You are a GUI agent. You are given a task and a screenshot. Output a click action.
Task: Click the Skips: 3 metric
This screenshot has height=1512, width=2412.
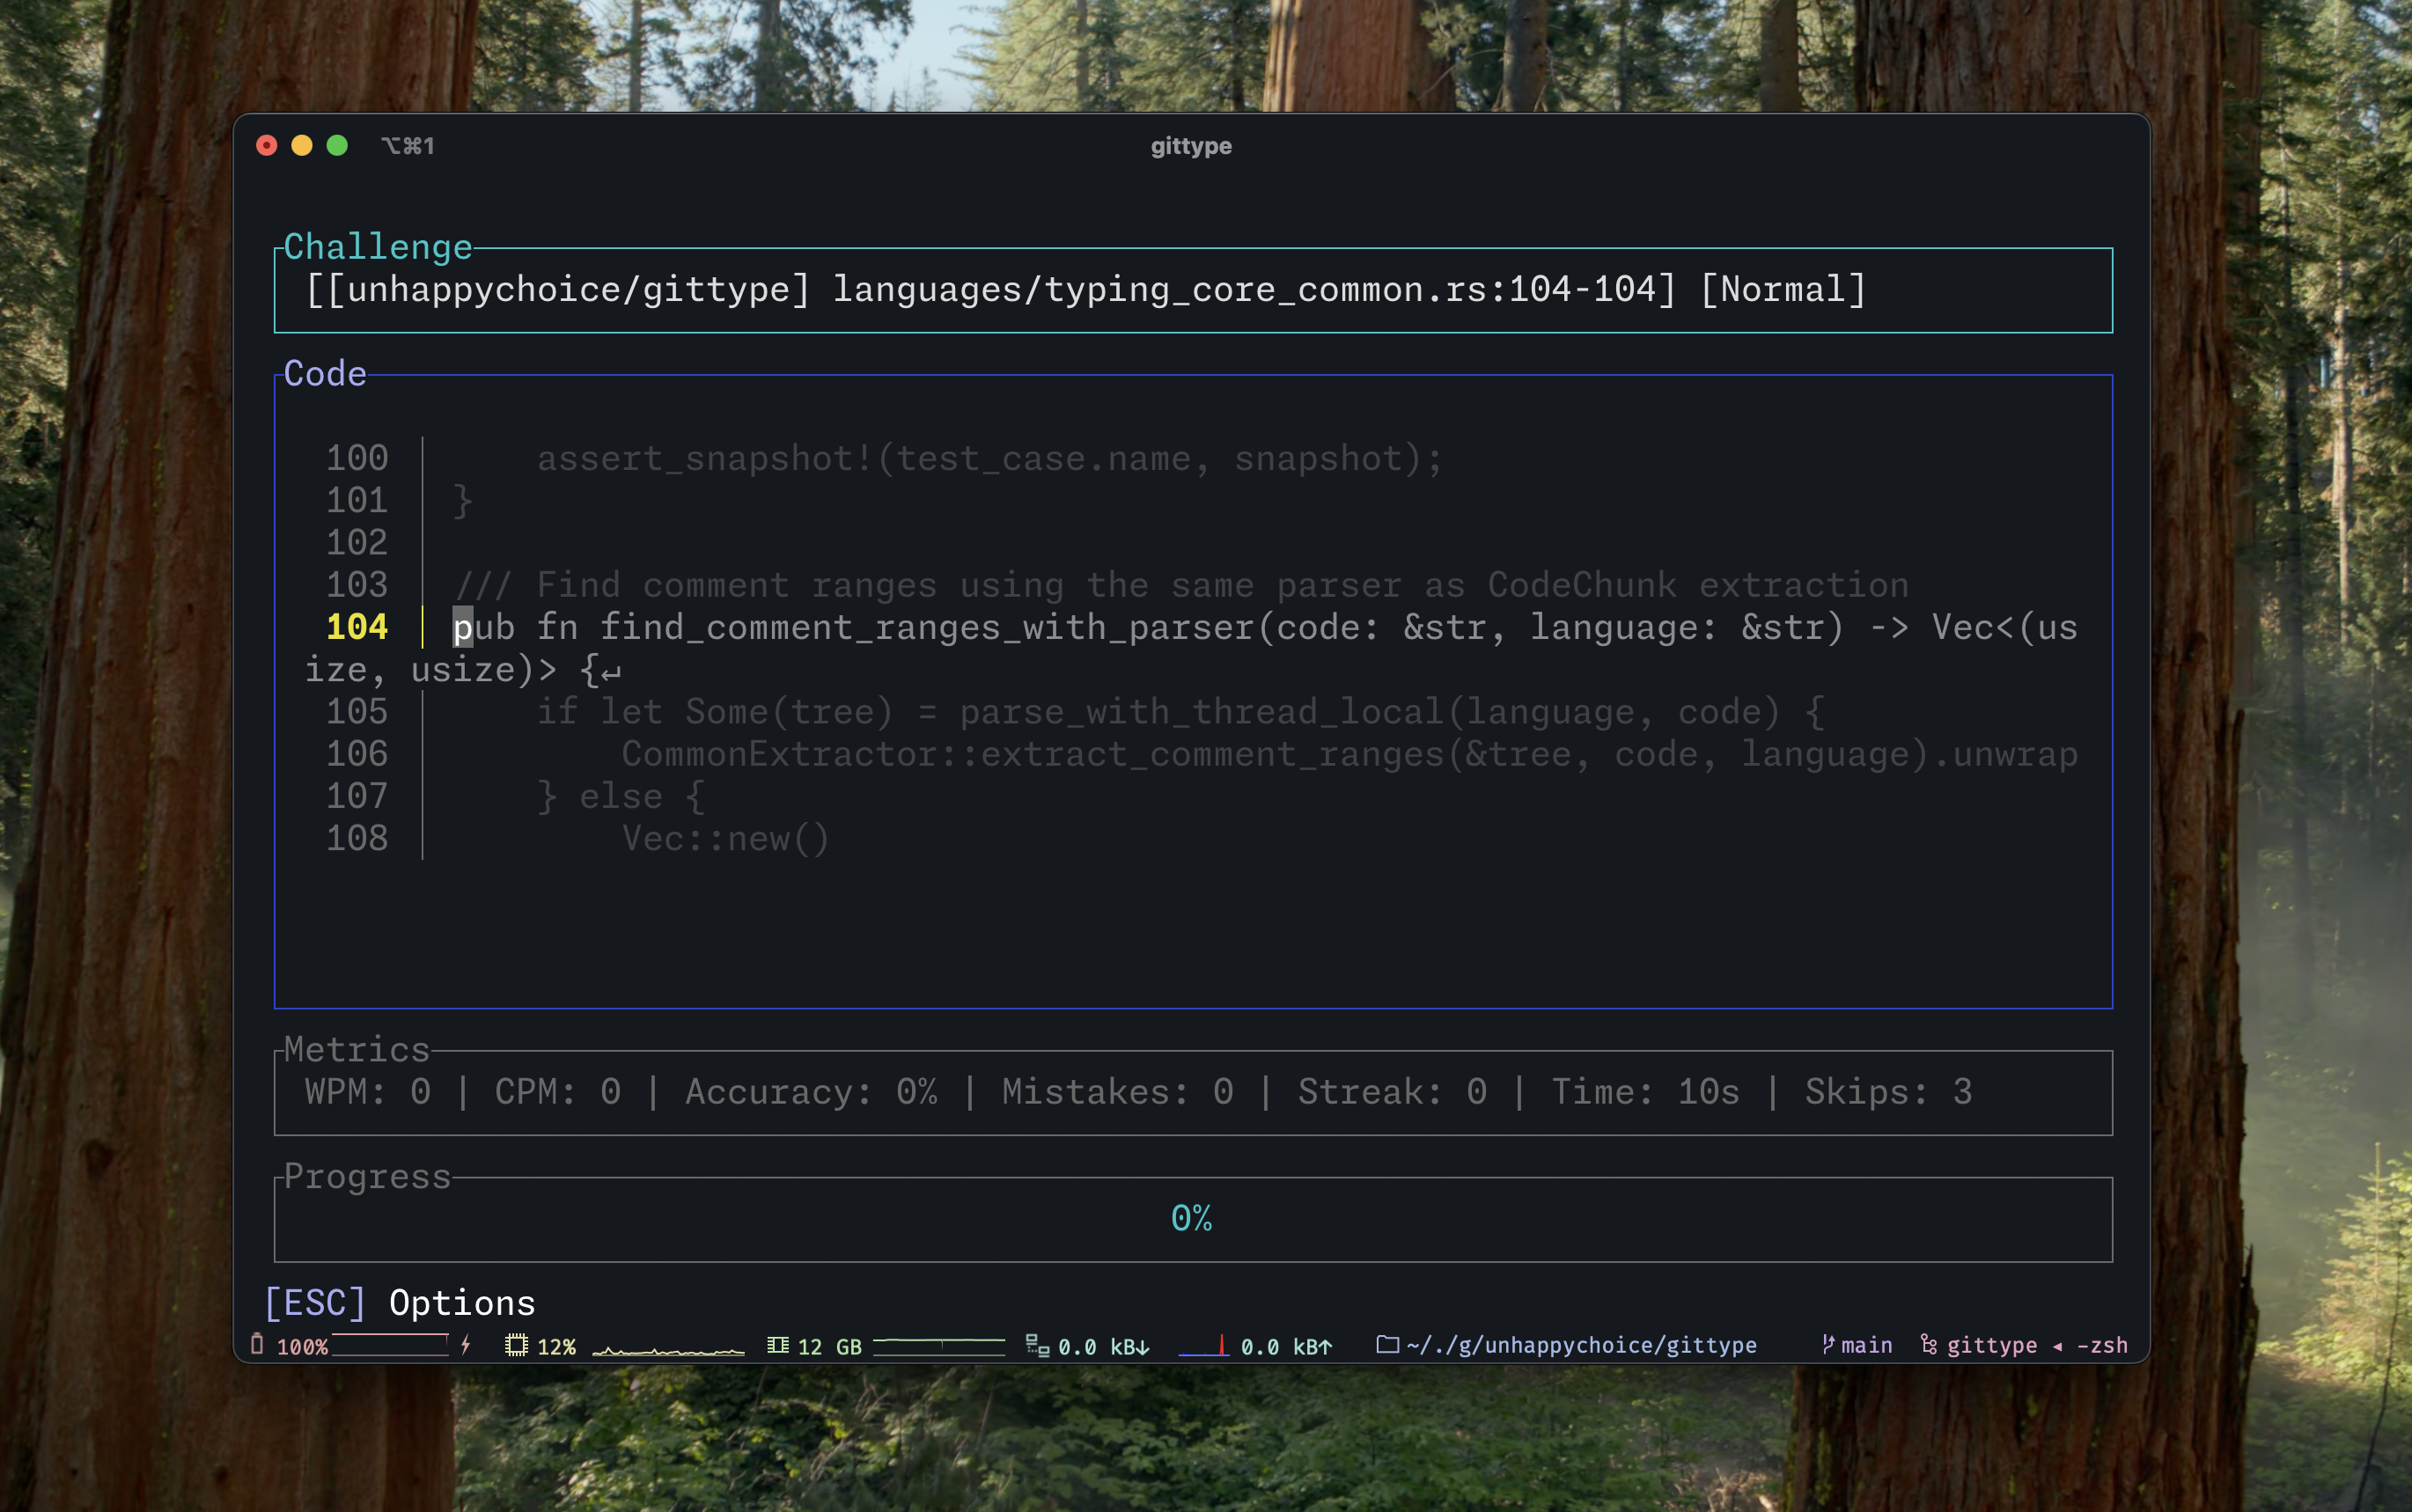coord(1888,1092)
